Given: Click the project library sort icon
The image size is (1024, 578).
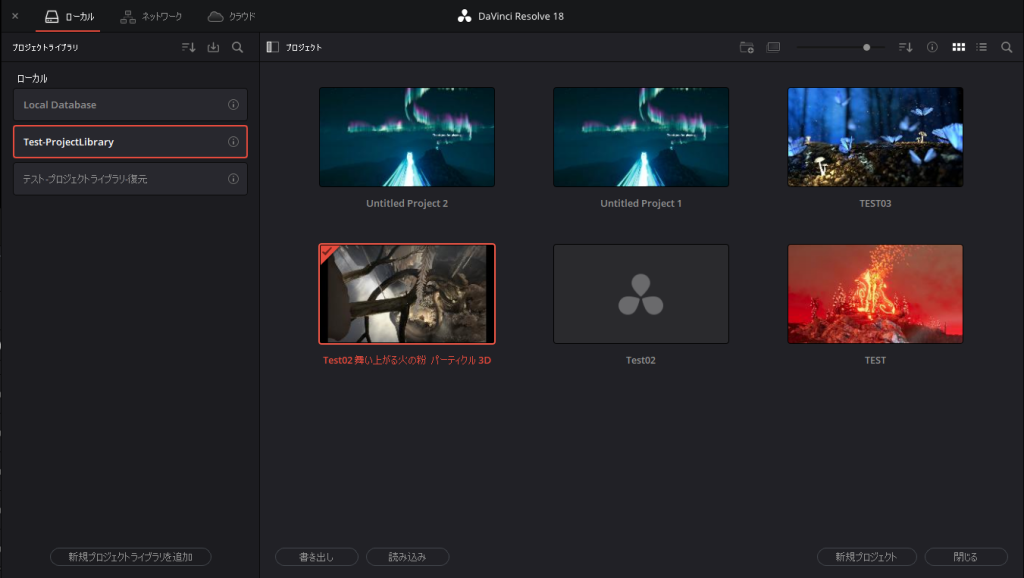Looking at the screenshot, I should tap(188, 47).
